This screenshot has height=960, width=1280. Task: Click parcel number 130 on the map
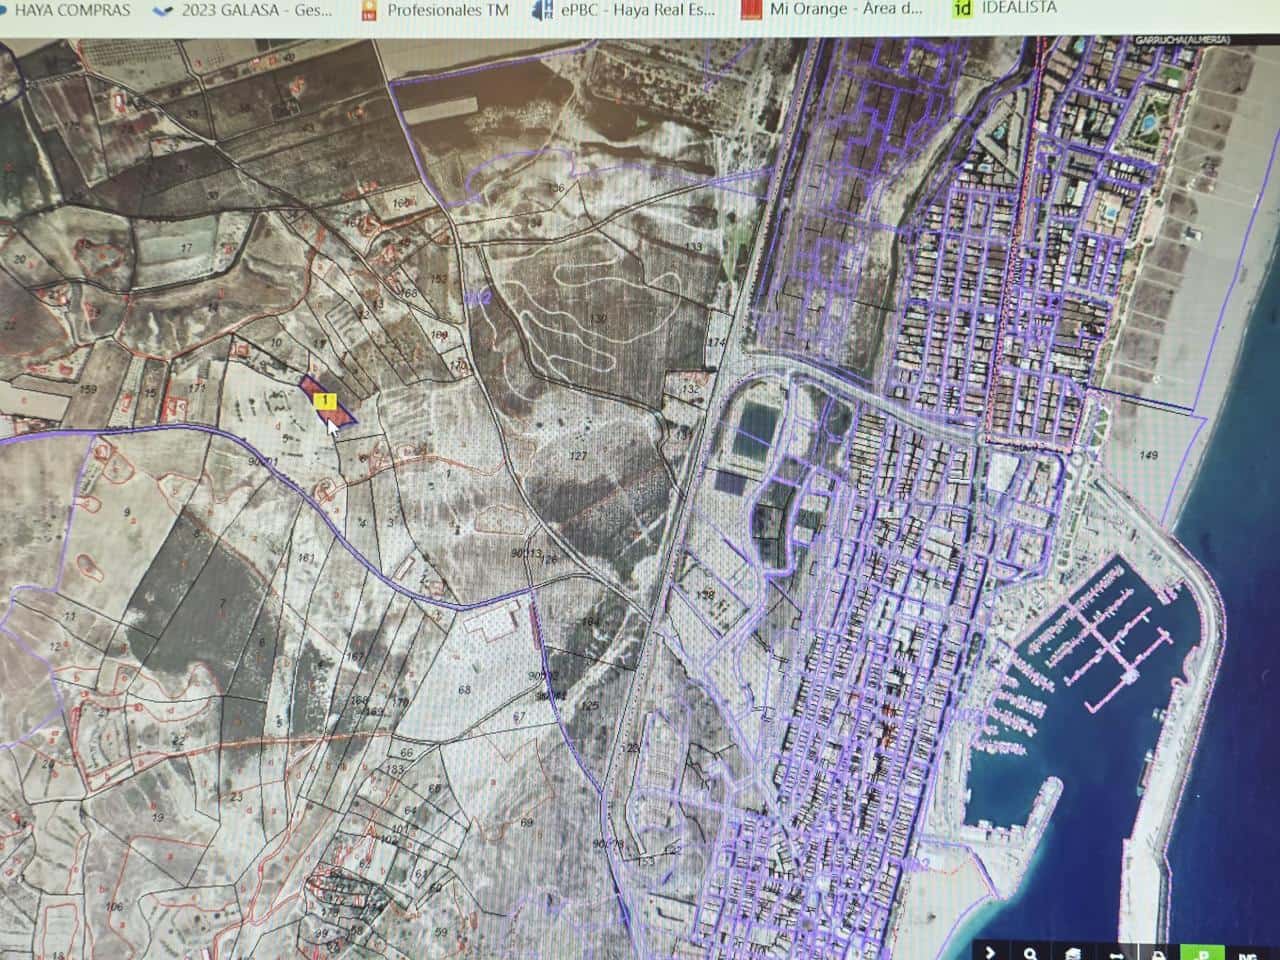tap(598, 318)
